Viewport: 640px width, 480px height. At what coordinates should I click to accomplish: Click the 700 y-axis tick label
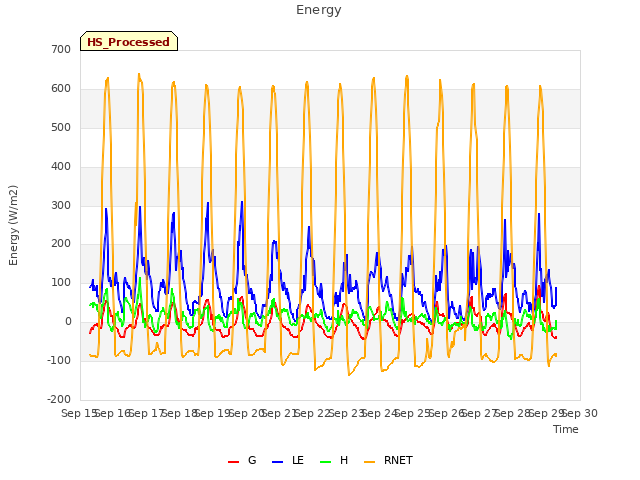point(61,49)
